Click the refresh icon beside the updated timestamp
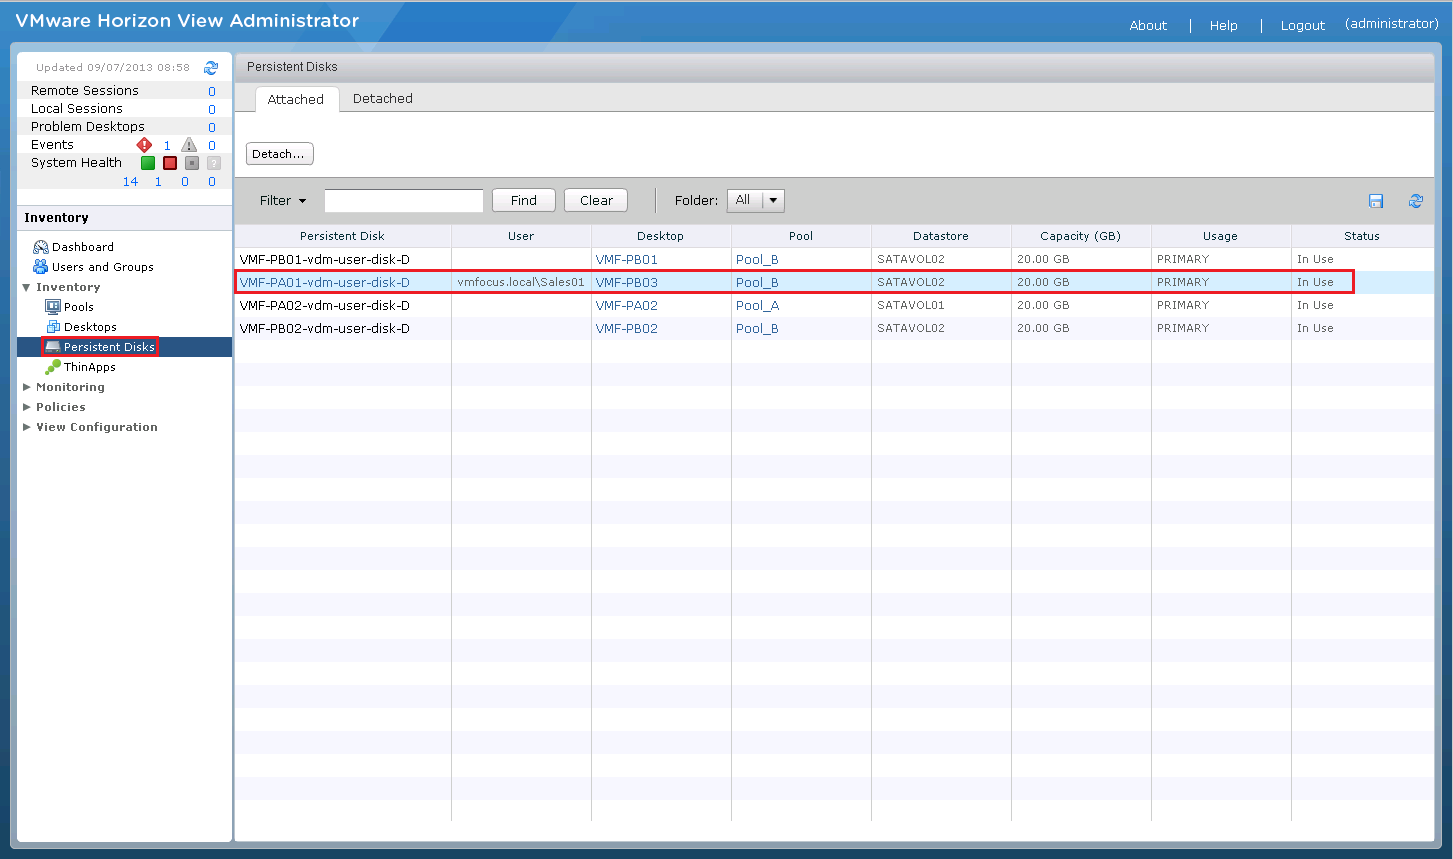This screenshot has width=1453, height=859. (x=211, y=68)
